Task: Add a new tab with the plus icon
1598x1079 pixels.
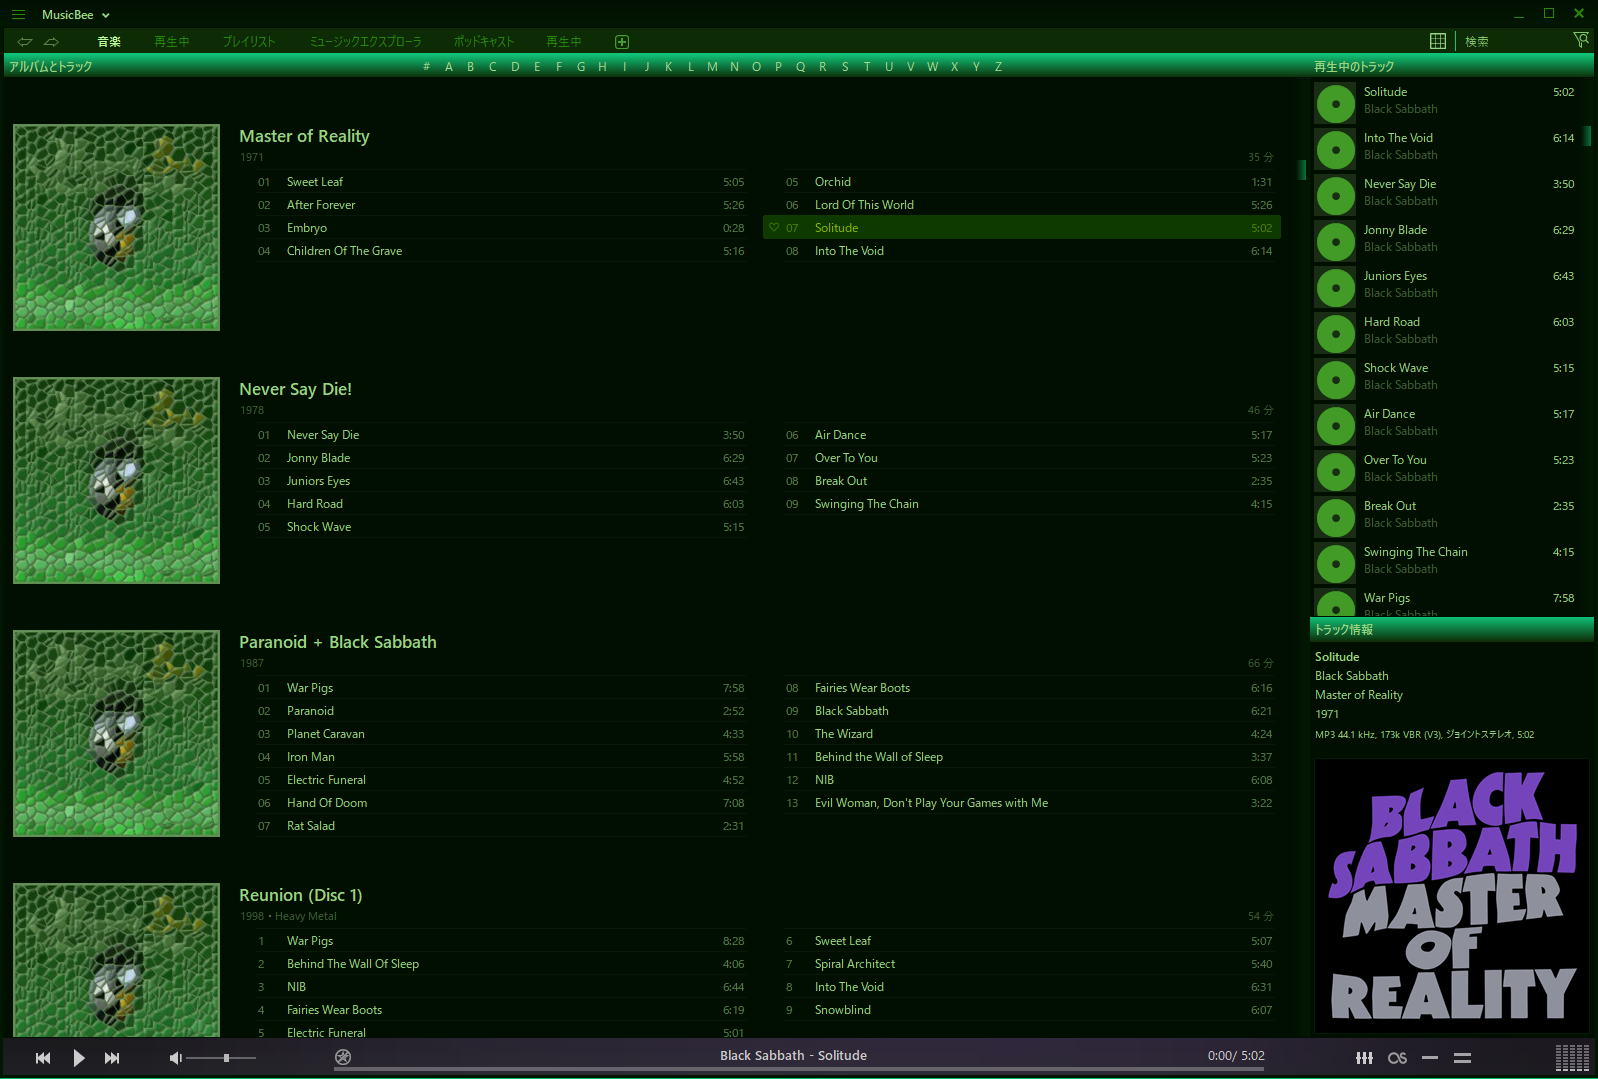Action: [622, 42]
